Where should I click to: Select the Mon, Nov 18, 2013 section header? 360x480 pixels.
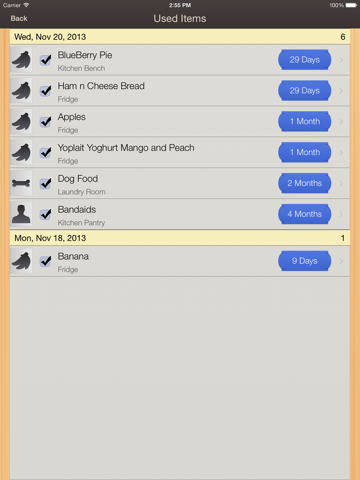coord(180,238)
